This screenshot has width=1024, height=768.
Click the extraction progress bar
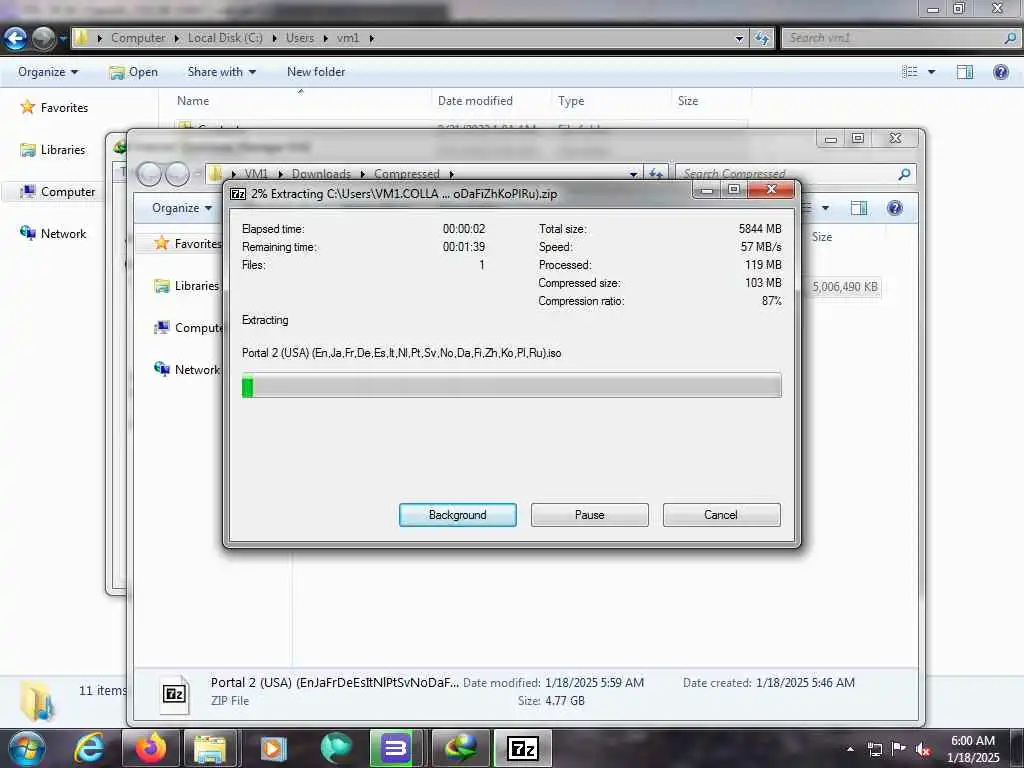click(511, 385)
